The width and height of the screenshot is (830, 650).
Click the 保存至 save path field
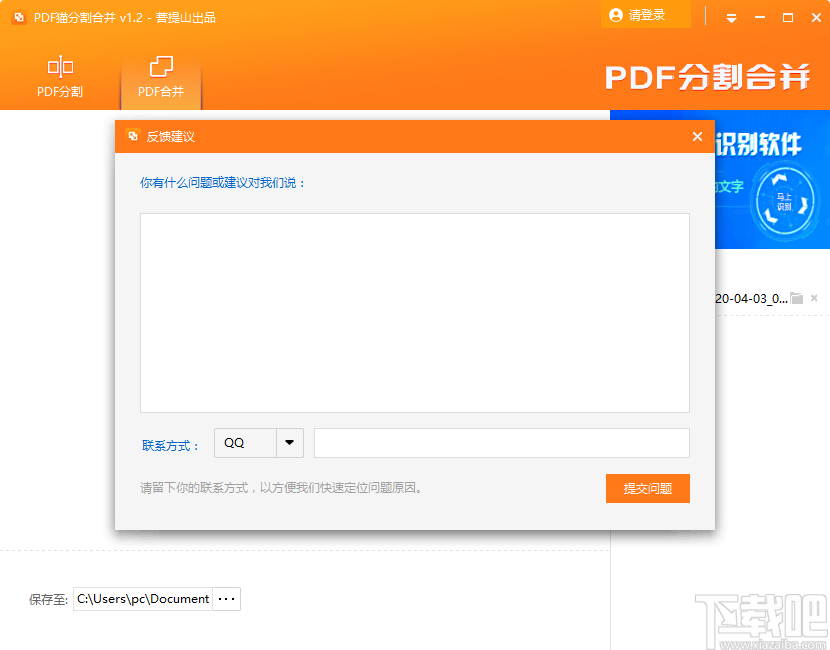(x=145, y=598)
